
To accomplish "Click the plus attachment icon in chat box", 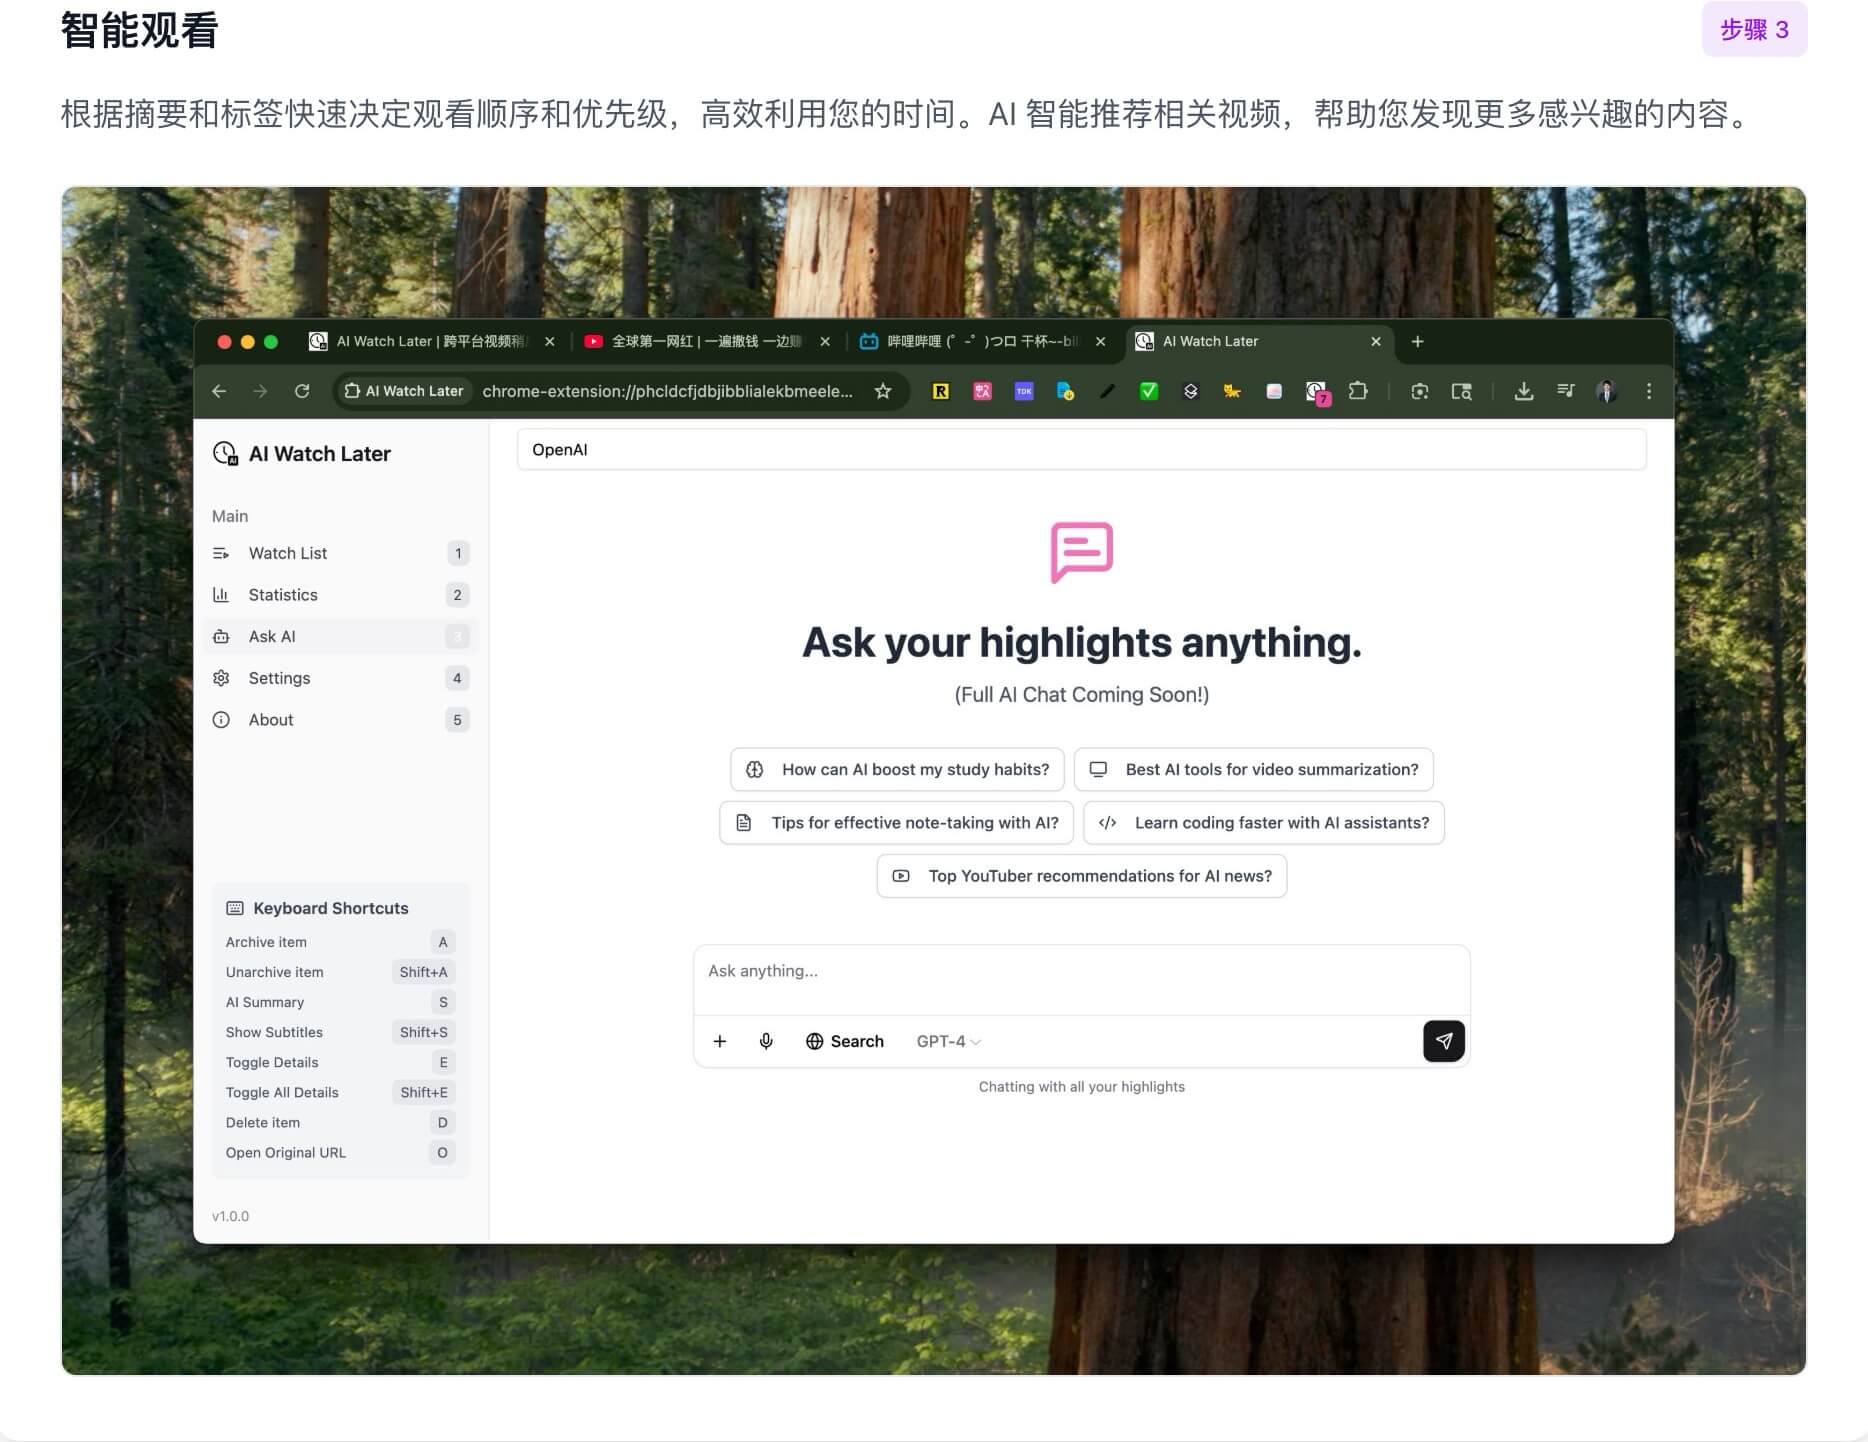I will [x=719, y=1041].
